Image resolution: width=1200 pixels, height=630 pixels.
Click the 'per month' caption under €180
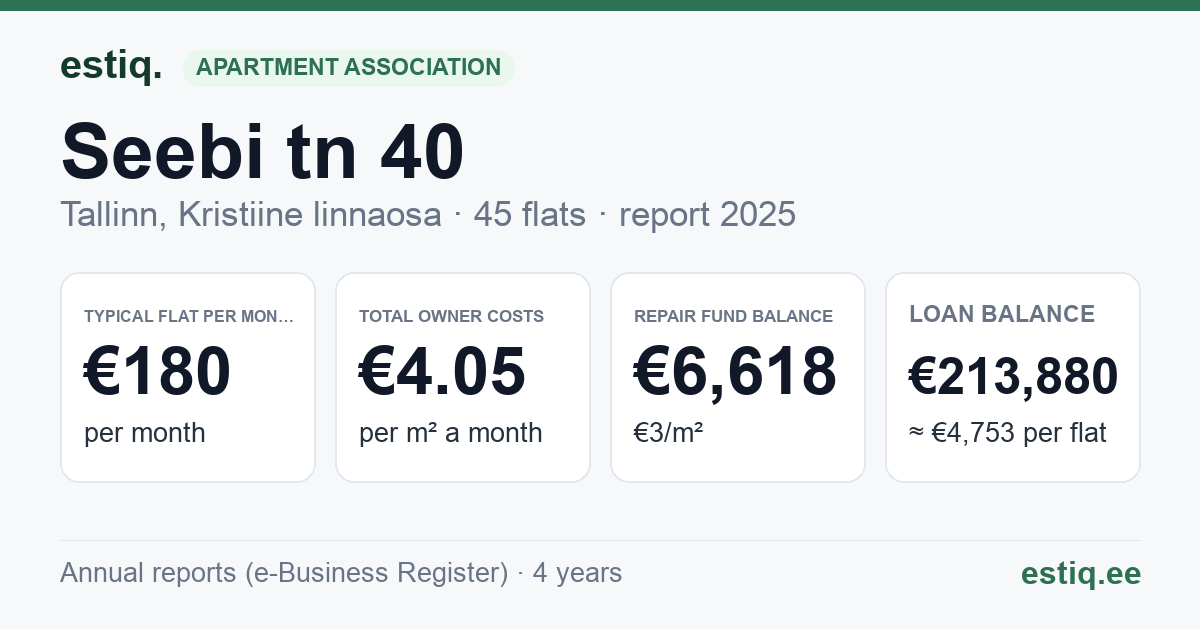coord(145,433)
